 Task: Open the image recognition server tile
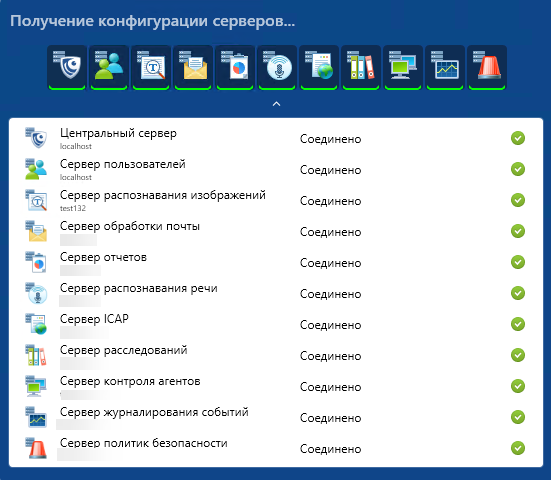(x=151, y=67)
